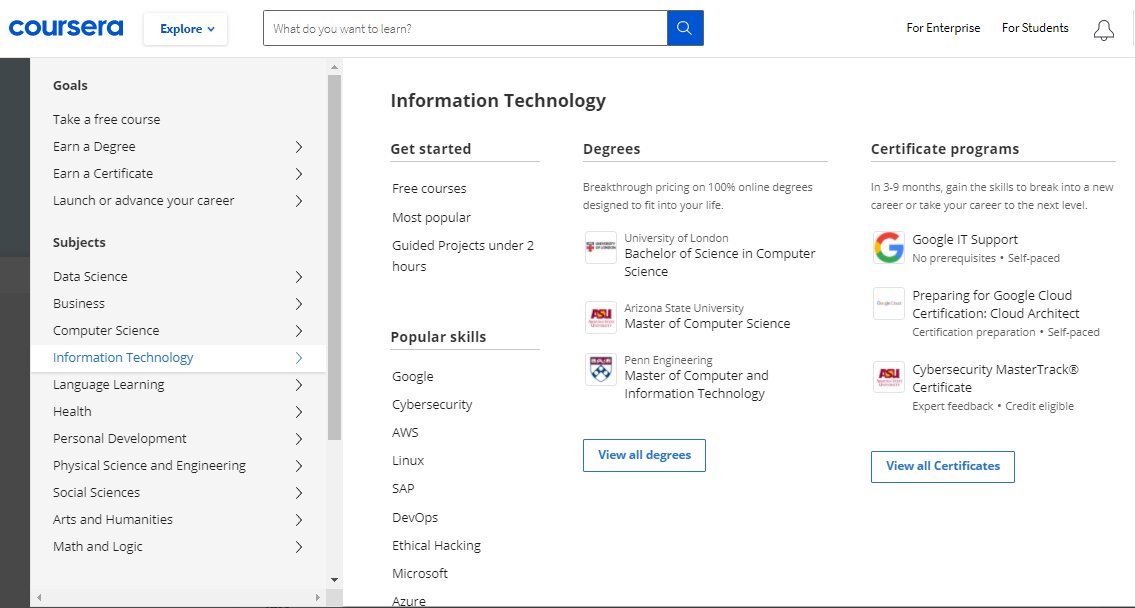Click the University of London logo
The width and height of the screenshot is (1135, 608).
tap(600, 247)
